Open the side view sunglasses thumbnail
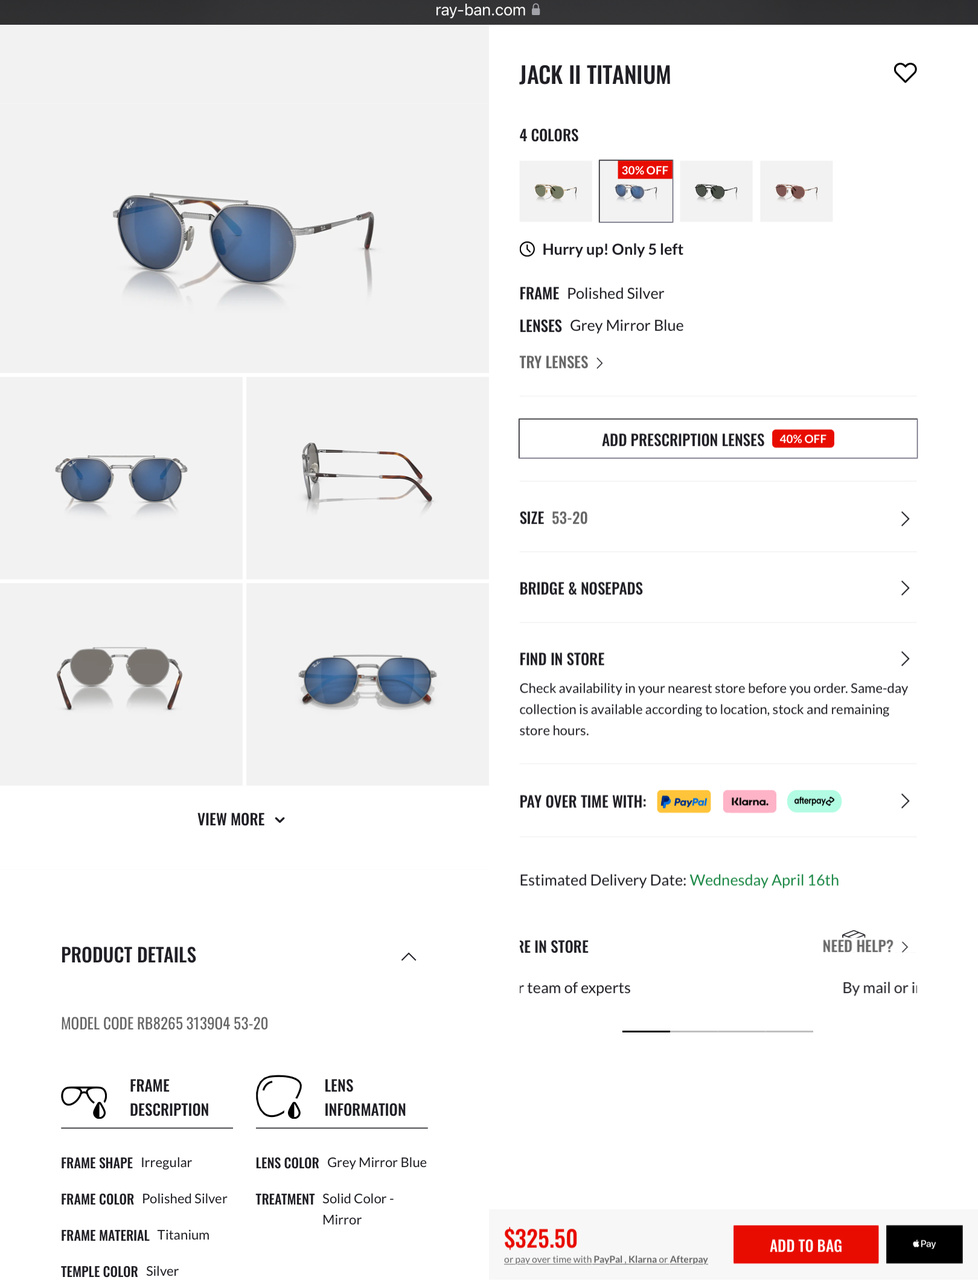The width and height of the screenshot is (978, 1280). click(x=367, y=477)
